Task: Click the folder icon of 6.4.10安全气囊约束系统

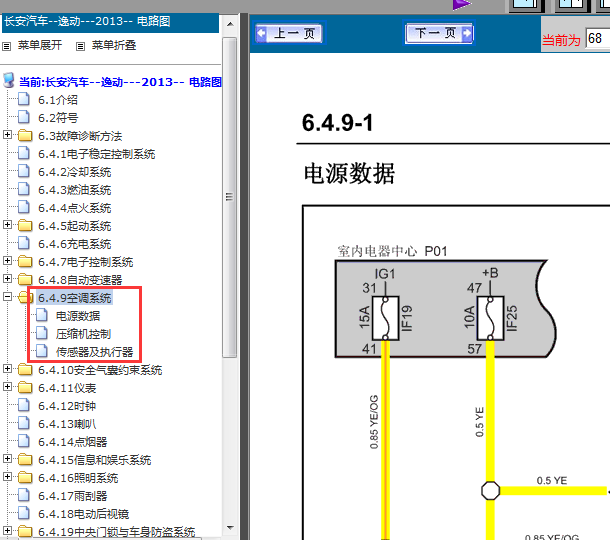Action: point(25,369)
